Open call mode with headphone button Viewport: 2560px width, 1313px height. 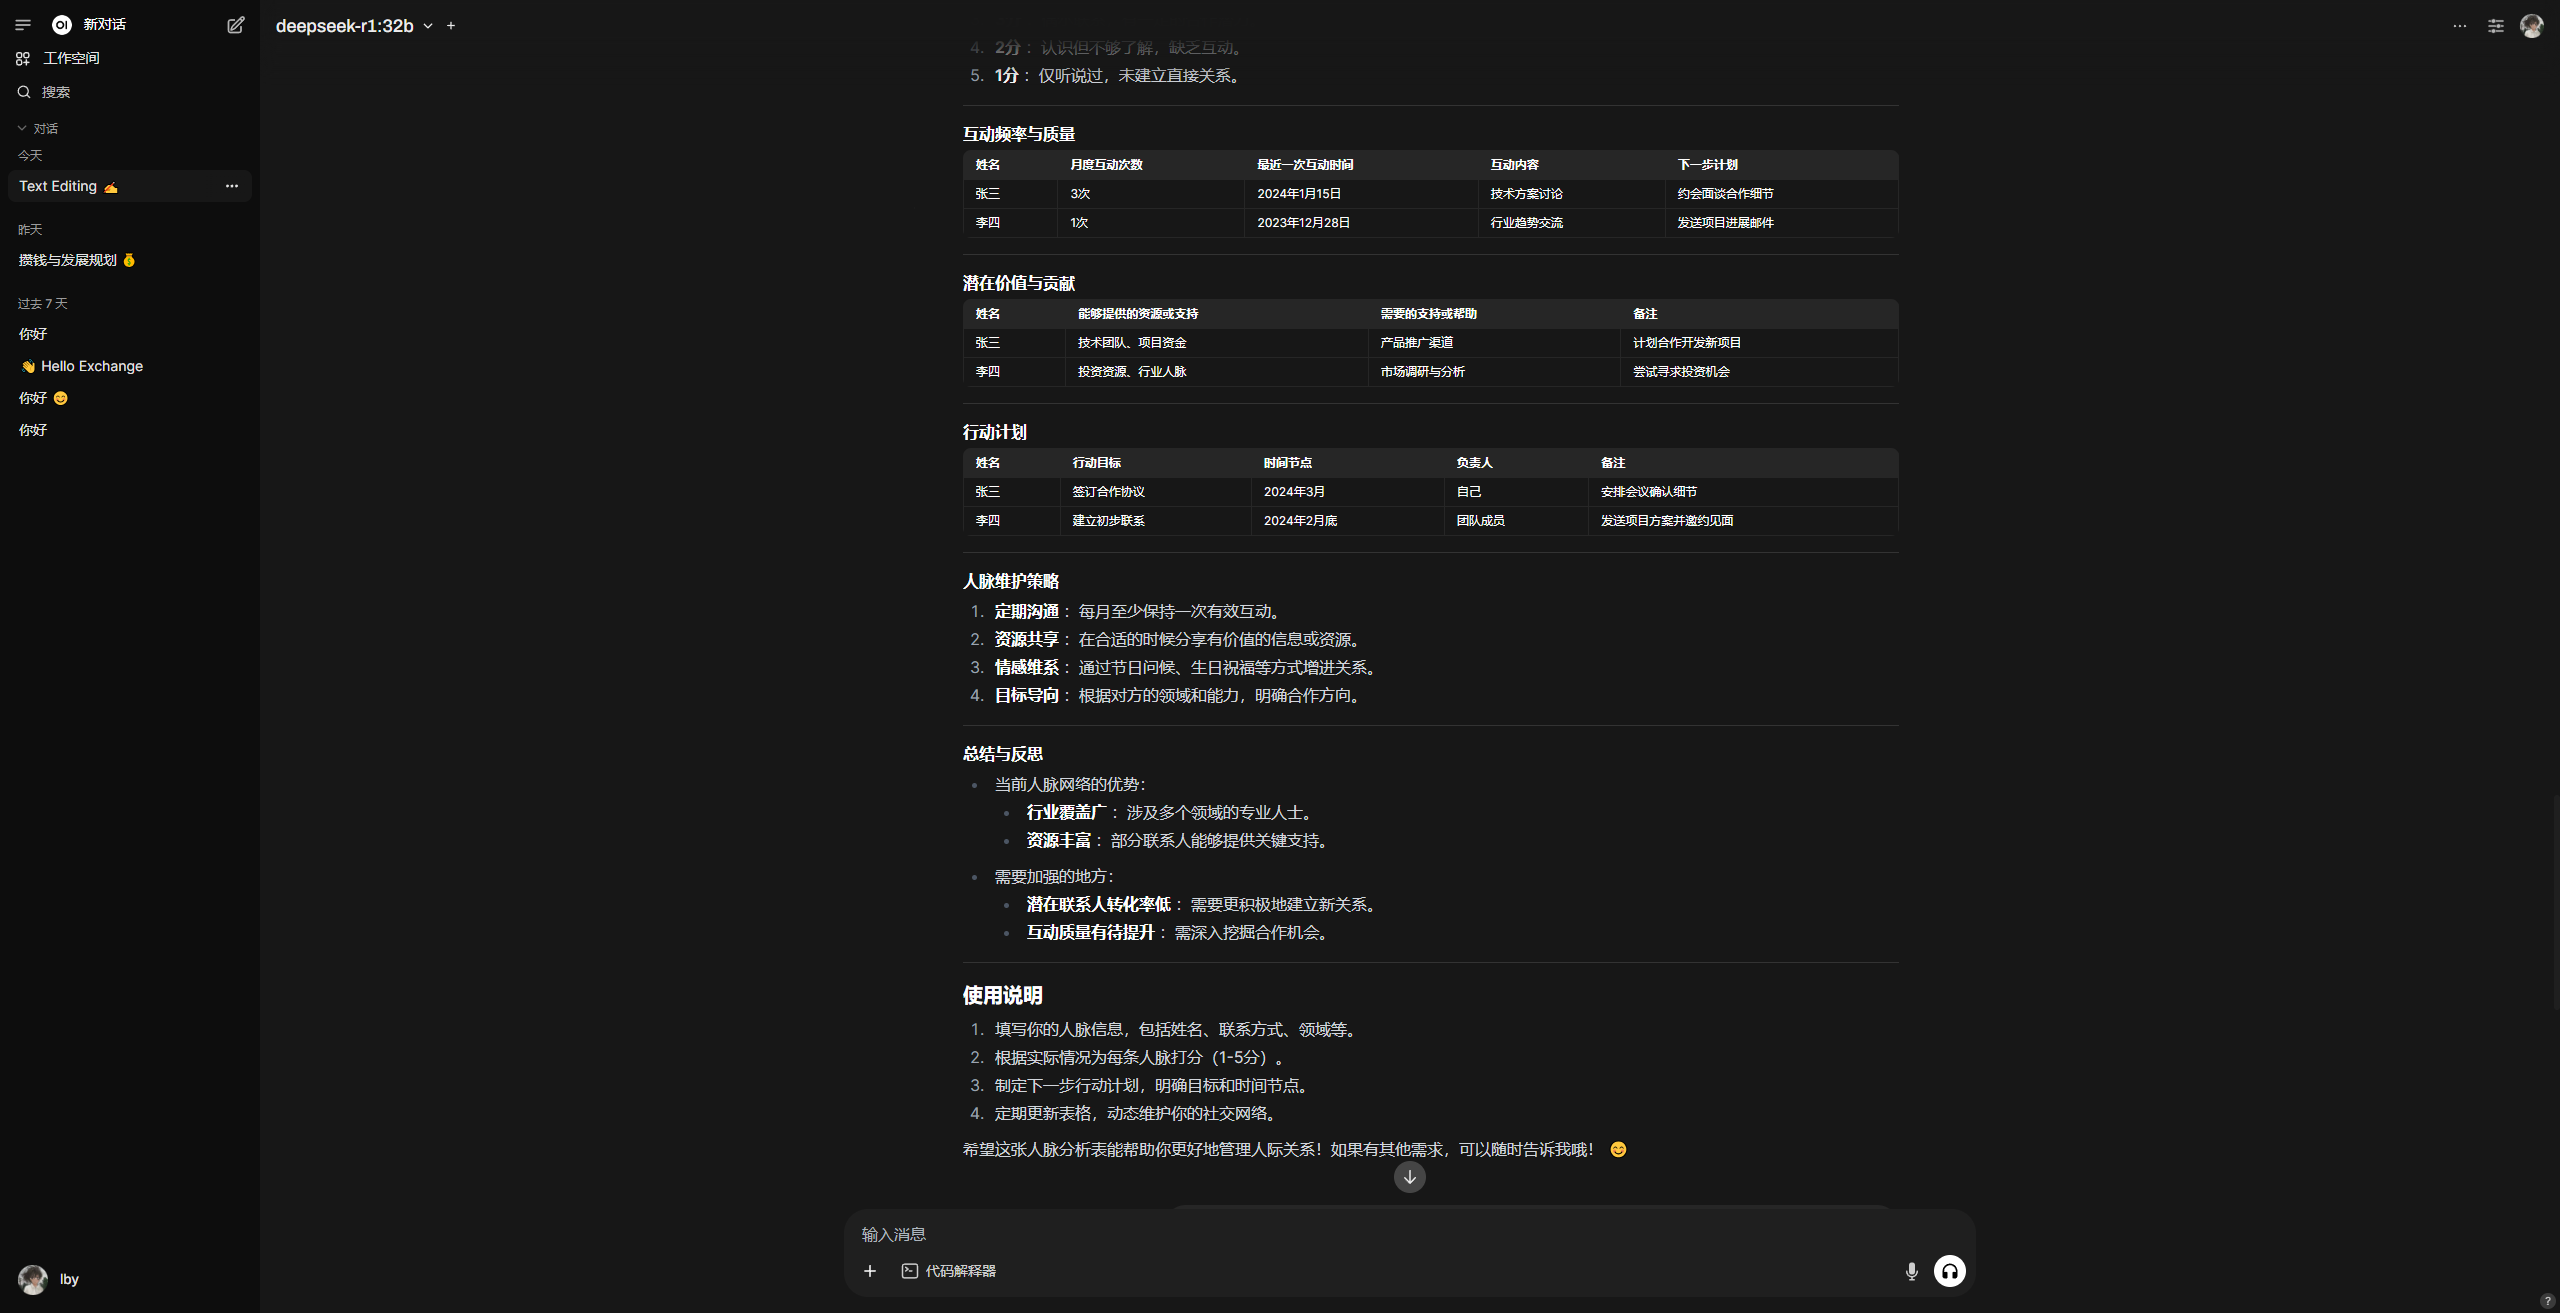[x=1949, y=1271]
